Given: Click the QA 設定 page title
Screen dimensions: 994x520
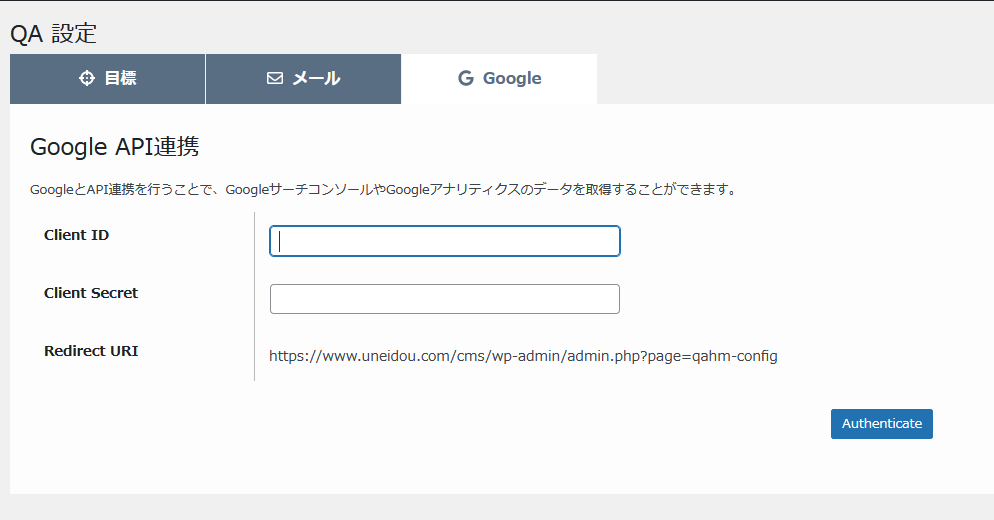Looking at the screenshot, I should coord(53,34).
